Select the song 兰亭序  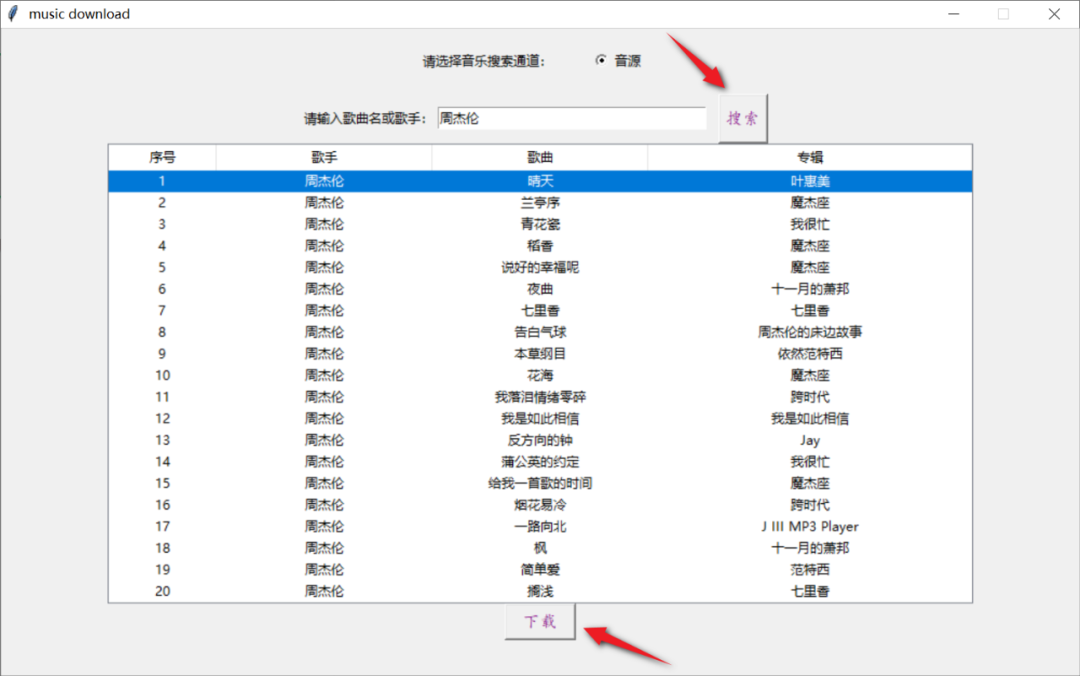pyautogui.click(x=539, y=202)
